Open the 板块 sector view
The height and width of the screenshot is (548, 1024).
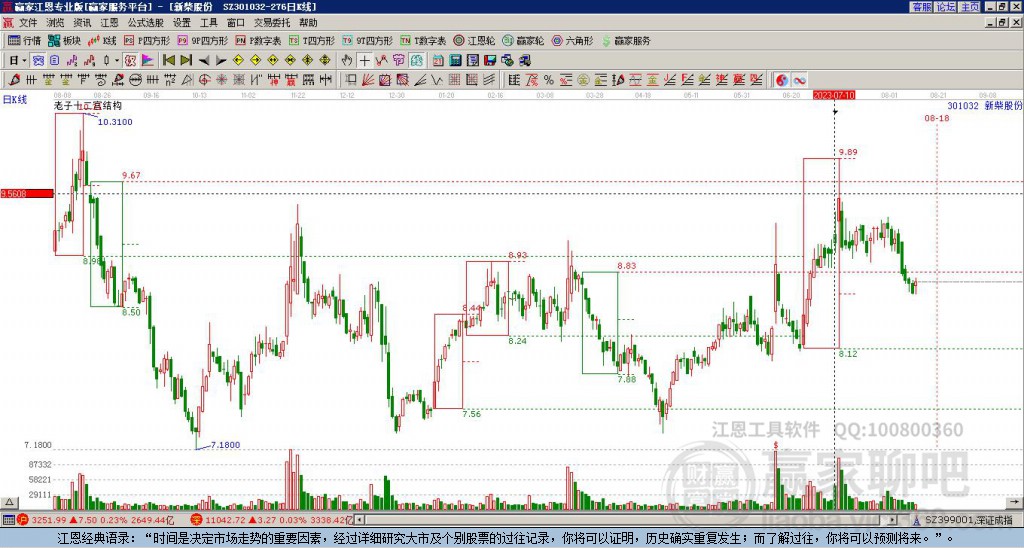(x=64, y=40)
